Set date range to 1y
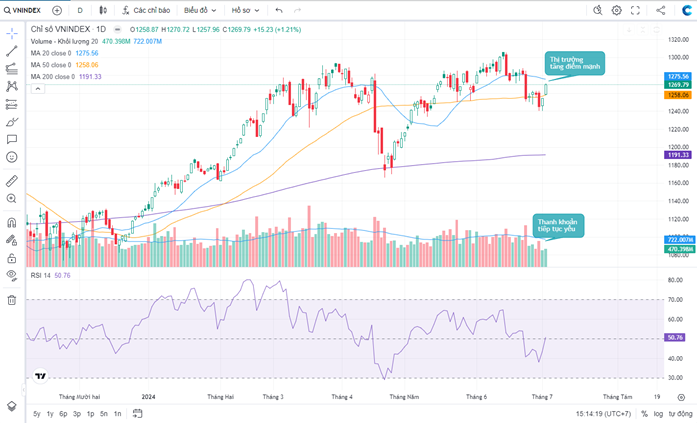This screenshot has width=697, height=423. click(x=50, y=414)
